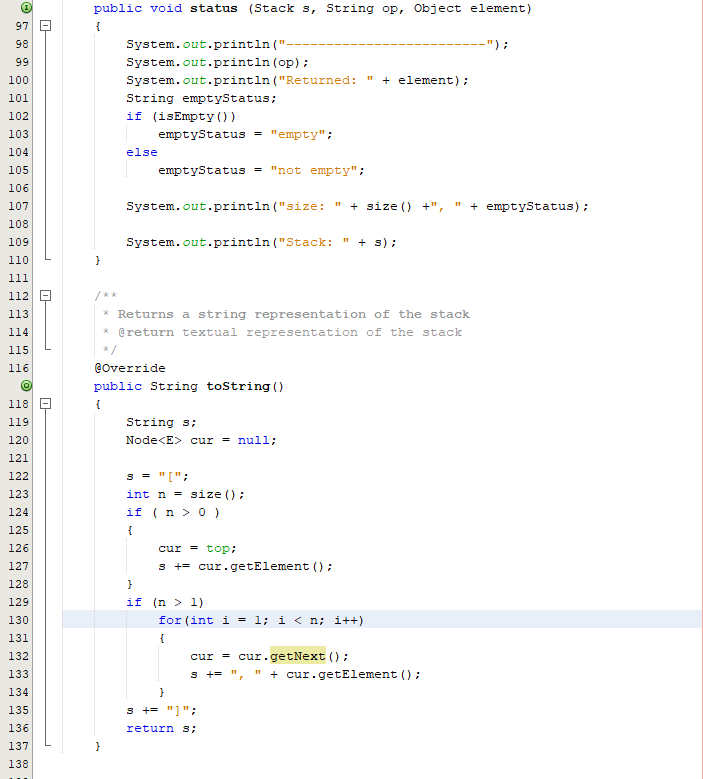Click the "String s;" declaration on line 119
703x779 pixels.
(161, 422)
